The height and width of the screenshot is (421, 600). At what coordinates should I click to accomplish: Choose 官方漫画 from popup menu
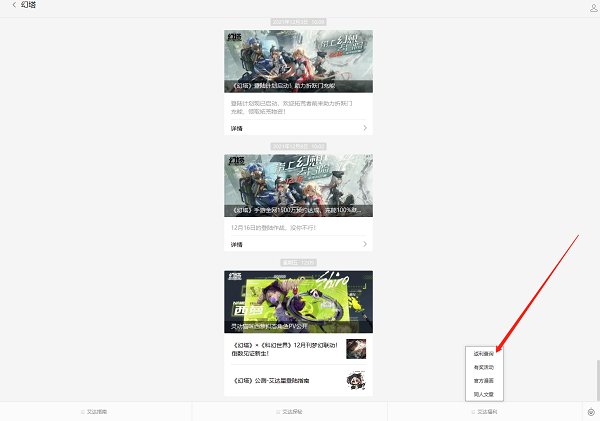pos(484,380)
